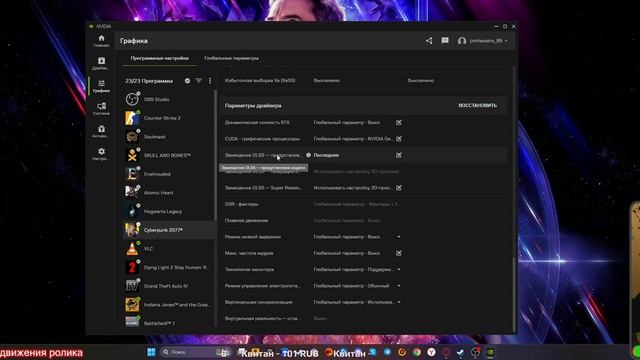640x360 pixels.
Task: Open the program list filter funnel icon
Action: click(199, 81)
